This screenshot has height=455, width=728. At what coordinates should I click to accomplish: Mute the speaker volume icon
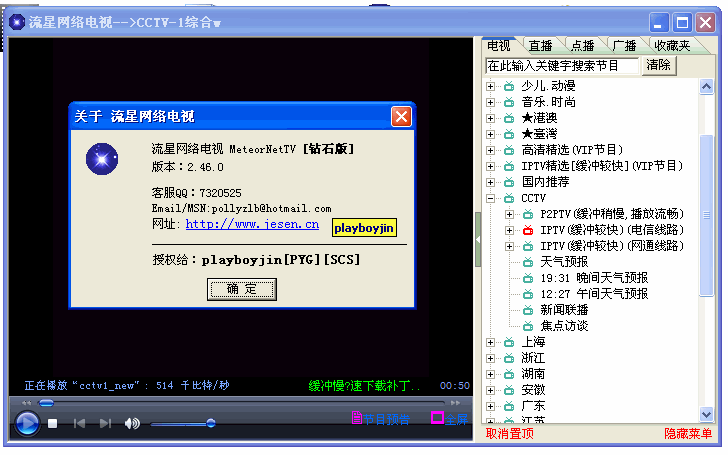point(132,423)
